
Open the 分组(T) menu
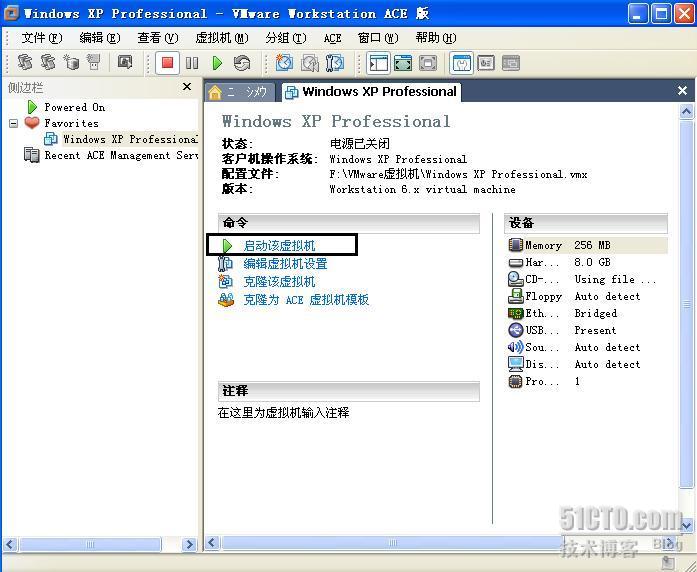point(285,38)
